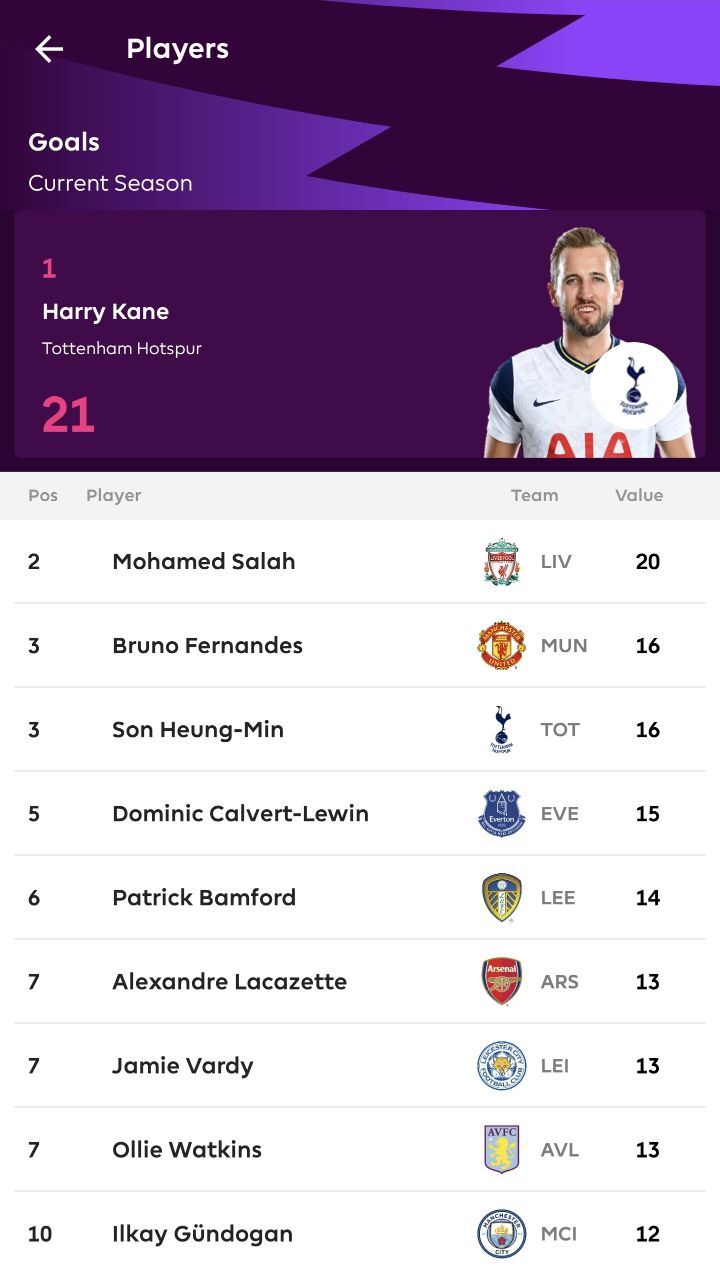Tap the Harry Kane name on top card
Image resolution: width=720 pixels, height=1272 pixels.
tap(105, 312)
